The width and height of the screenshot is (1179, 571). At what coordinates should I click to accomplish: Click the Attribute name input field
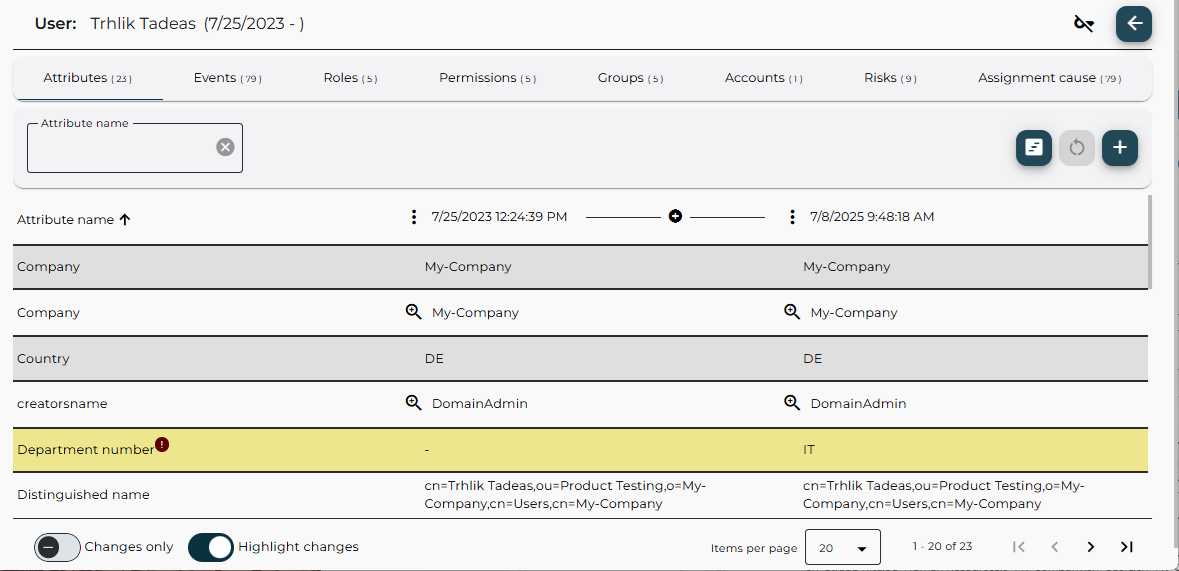point(120,149)
